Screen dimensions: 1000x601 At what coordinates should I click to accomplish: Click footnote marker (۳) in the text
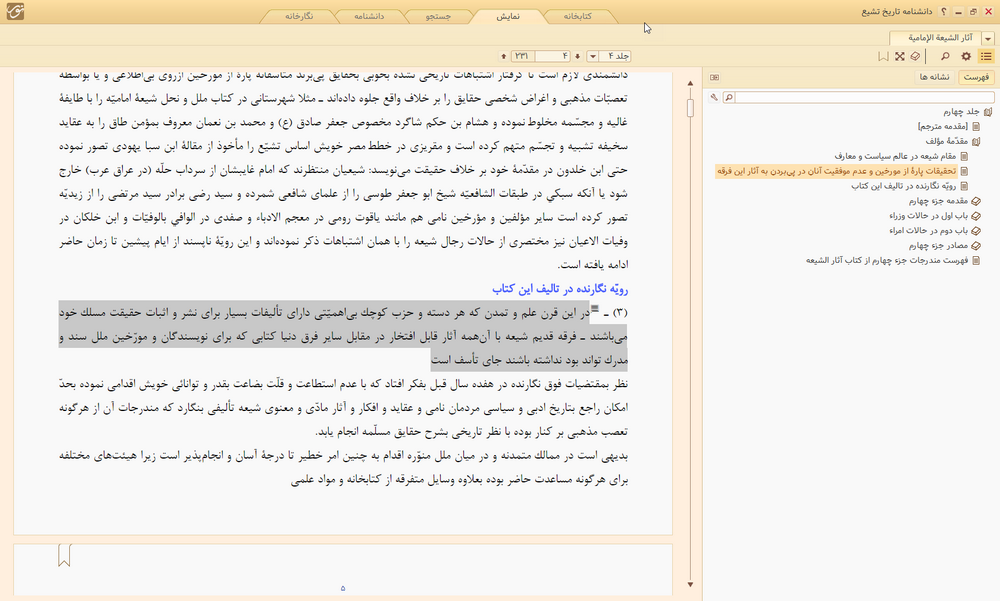click(x=620, y=313)
